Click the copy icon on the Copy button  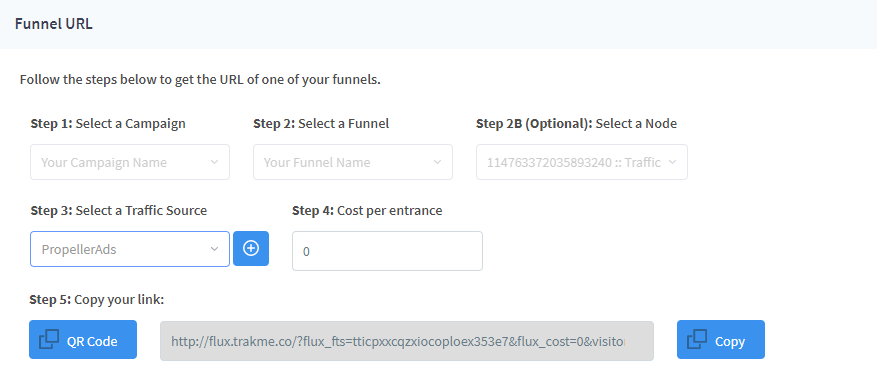click(696, 340)
